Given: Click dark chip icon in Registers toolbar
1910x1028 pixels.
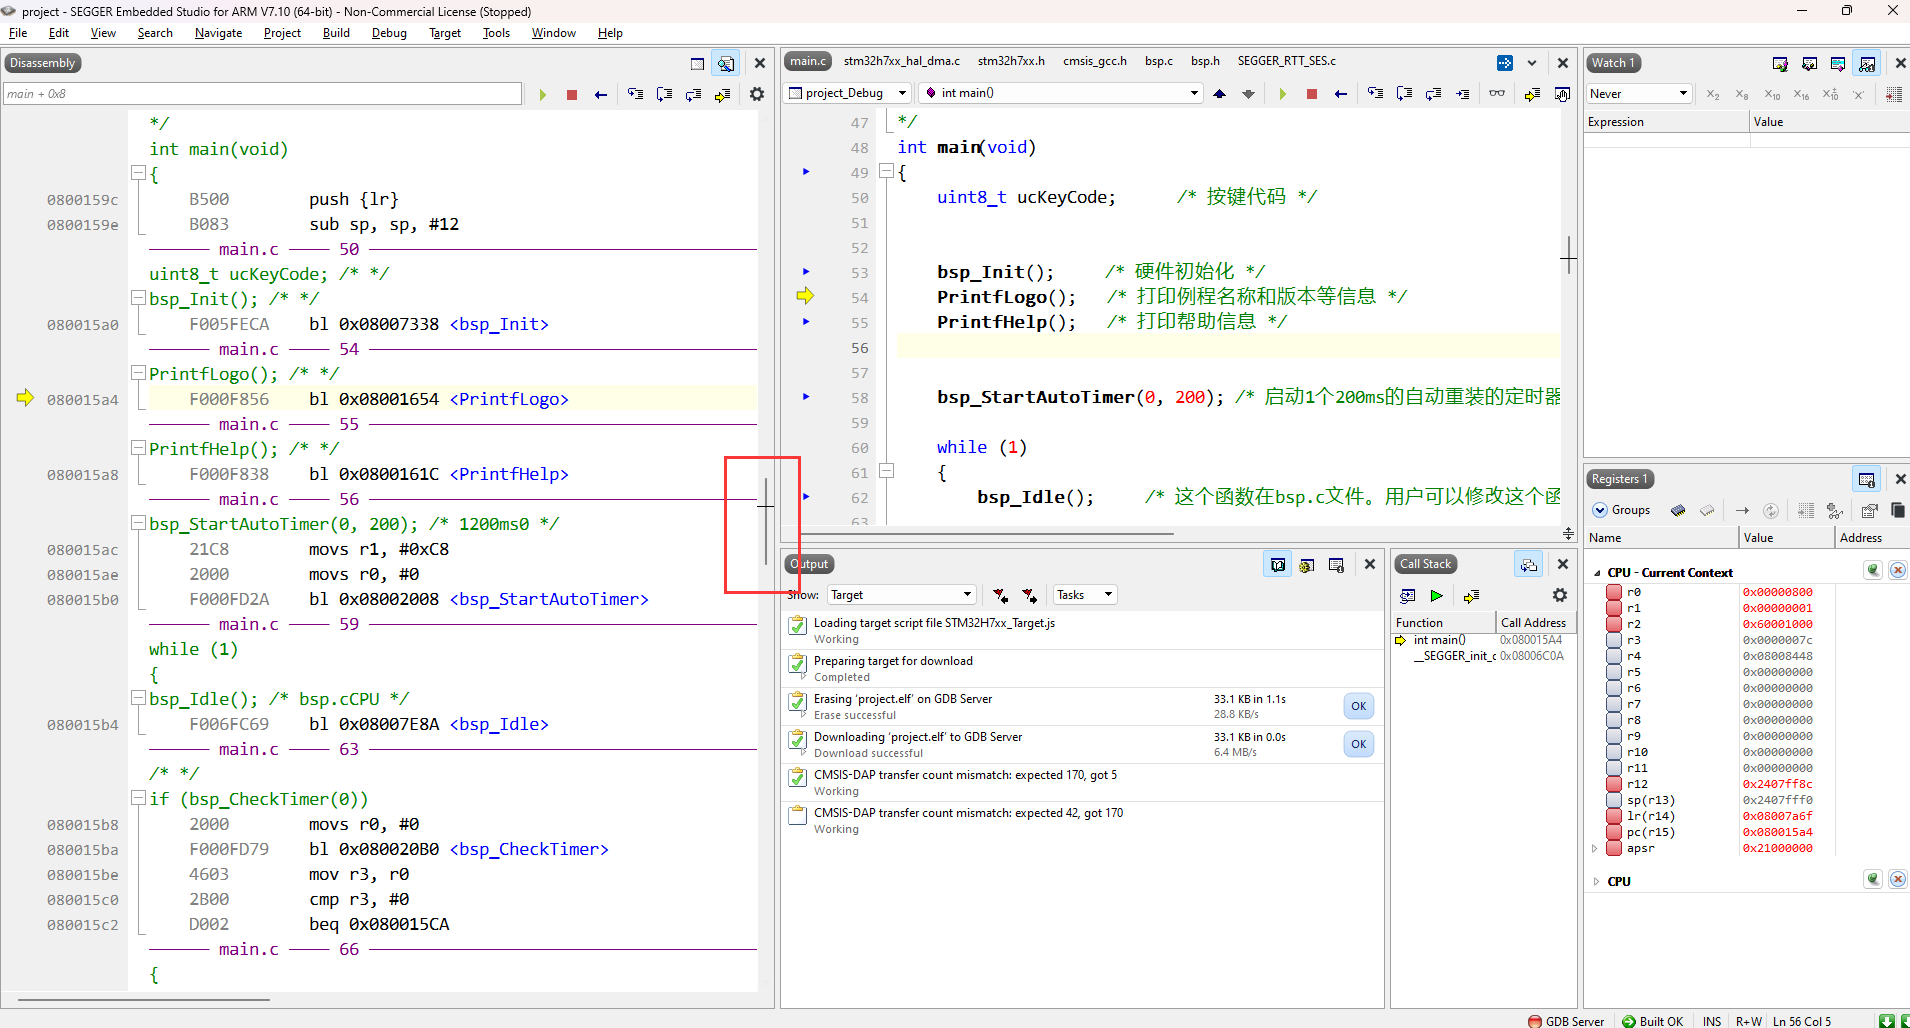Looking at the screenshot, I should click(1678, 510).
